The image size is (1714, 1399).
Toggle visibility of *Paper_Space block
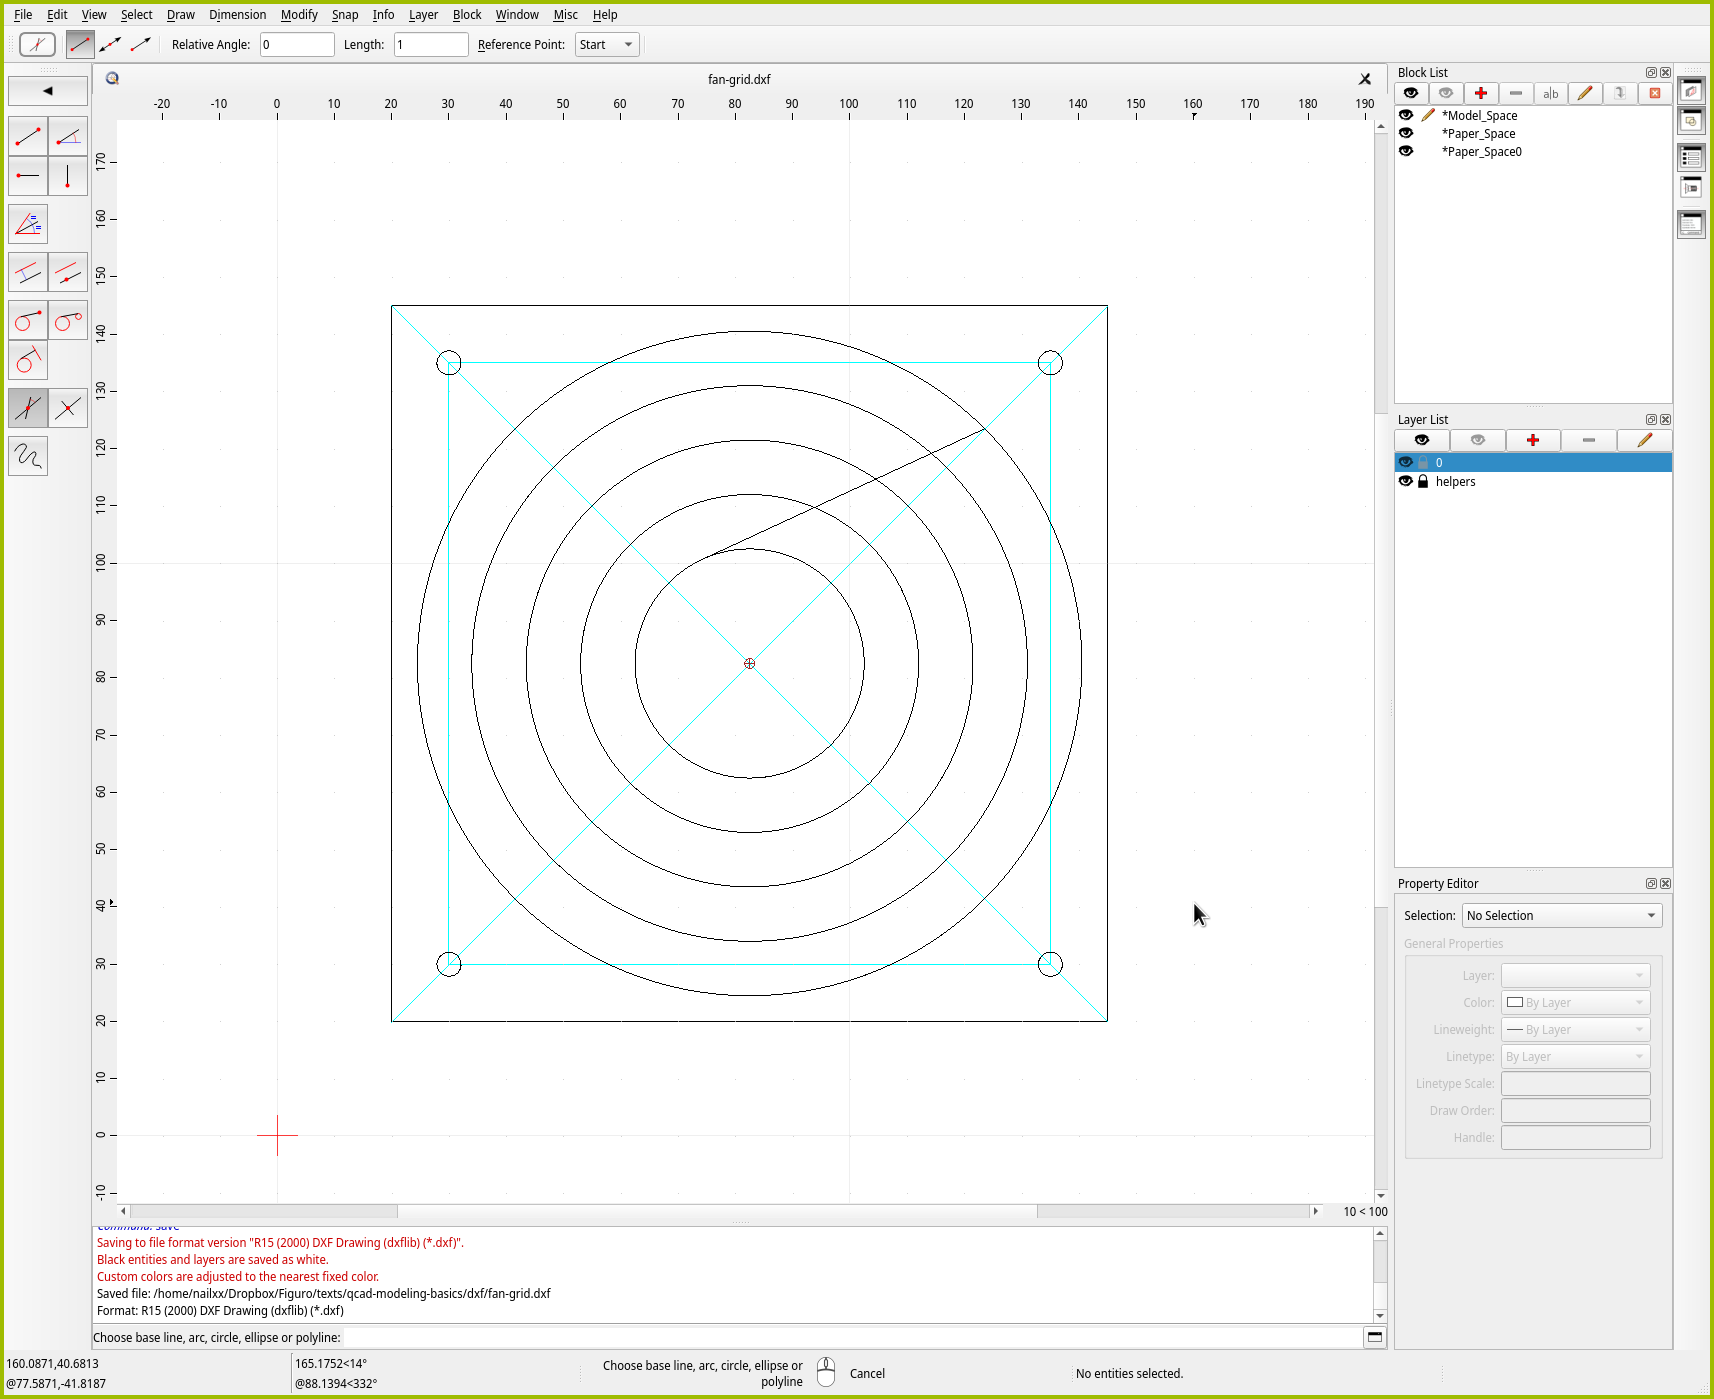tap(1406, 133)
